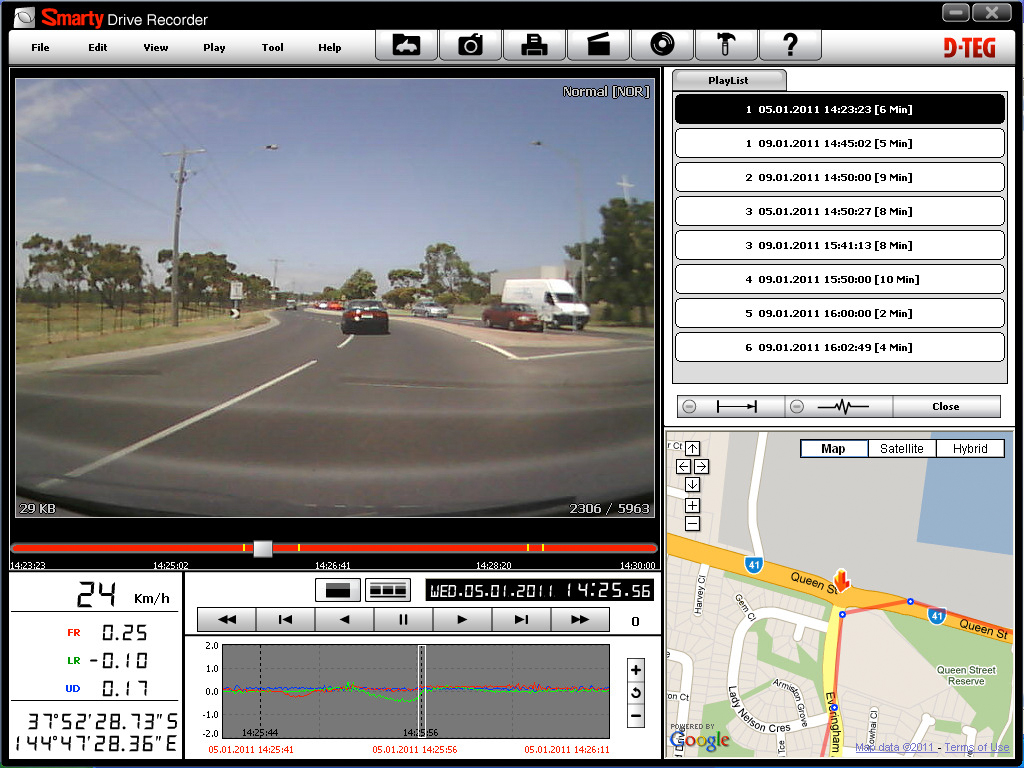The image size is (1024, 768).
Task: Select recording 09.01.2011 15:50:00 [10 Min]
Action: (x=839, y=279)
